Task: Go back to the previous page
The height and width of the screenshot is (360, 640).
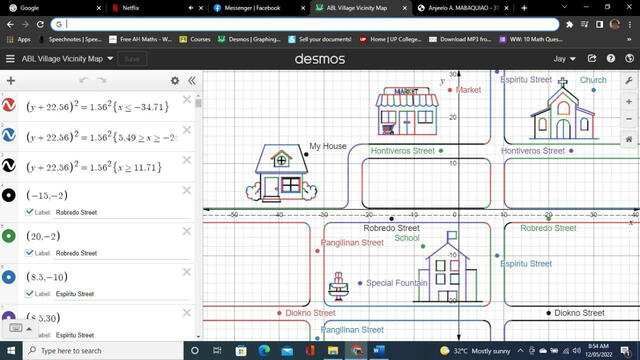Action: [10, 24]
